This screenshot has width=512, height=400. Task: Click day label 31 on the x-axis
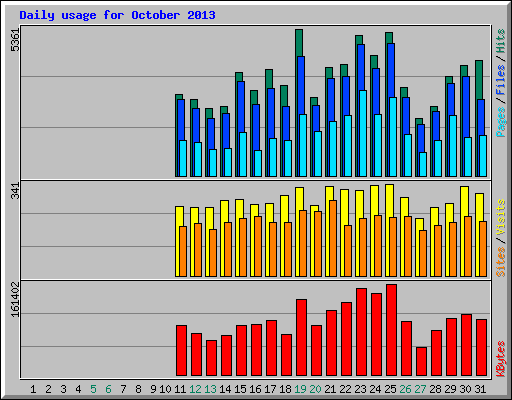[480, 389]
